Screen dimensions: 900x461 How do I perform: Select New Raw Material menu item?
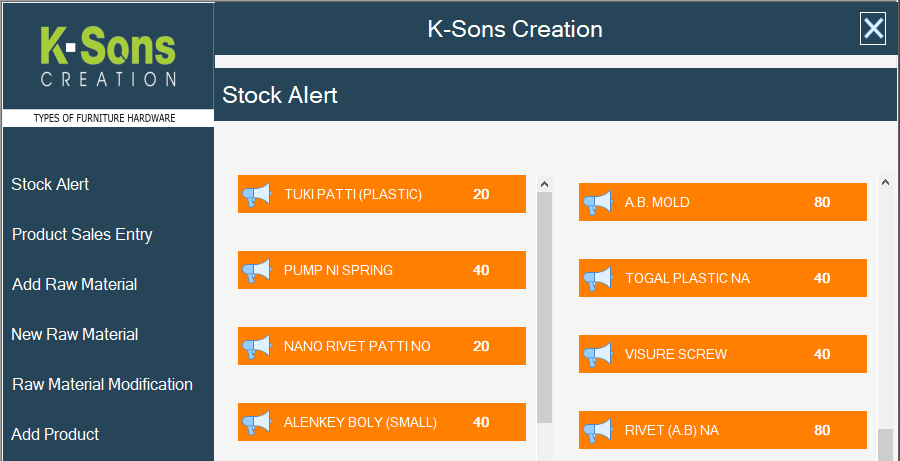click(x=75, y=335)
